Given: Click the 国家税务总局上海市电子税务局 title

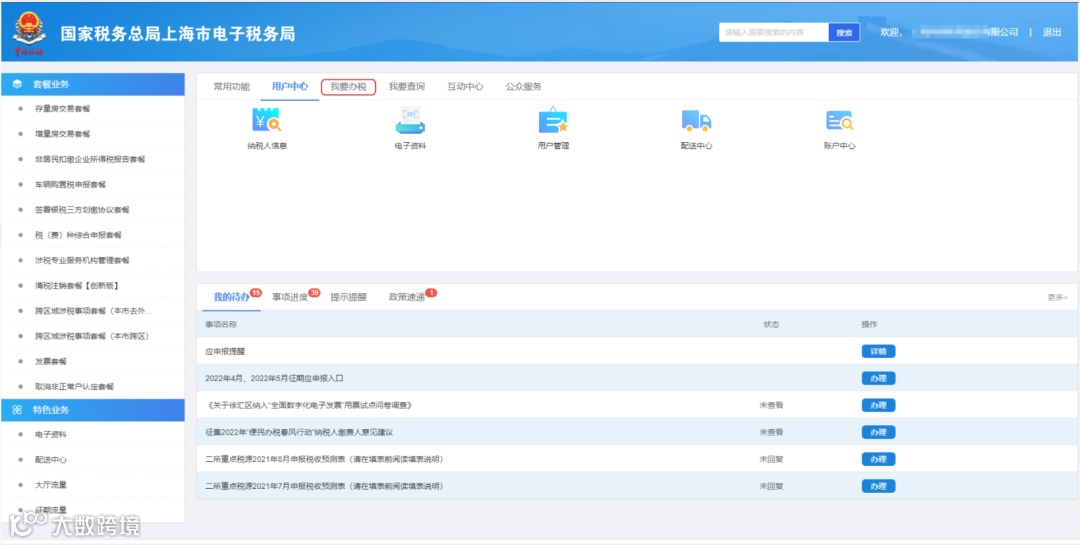Looking at the screenshot, I should [178, 34].
